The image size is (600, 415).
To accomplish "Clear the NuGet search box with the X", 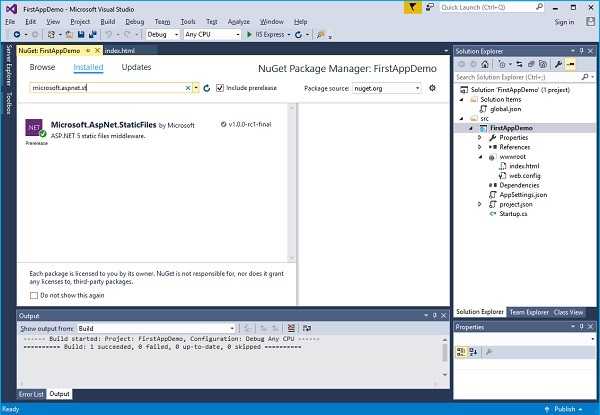I will coord(188,88).
